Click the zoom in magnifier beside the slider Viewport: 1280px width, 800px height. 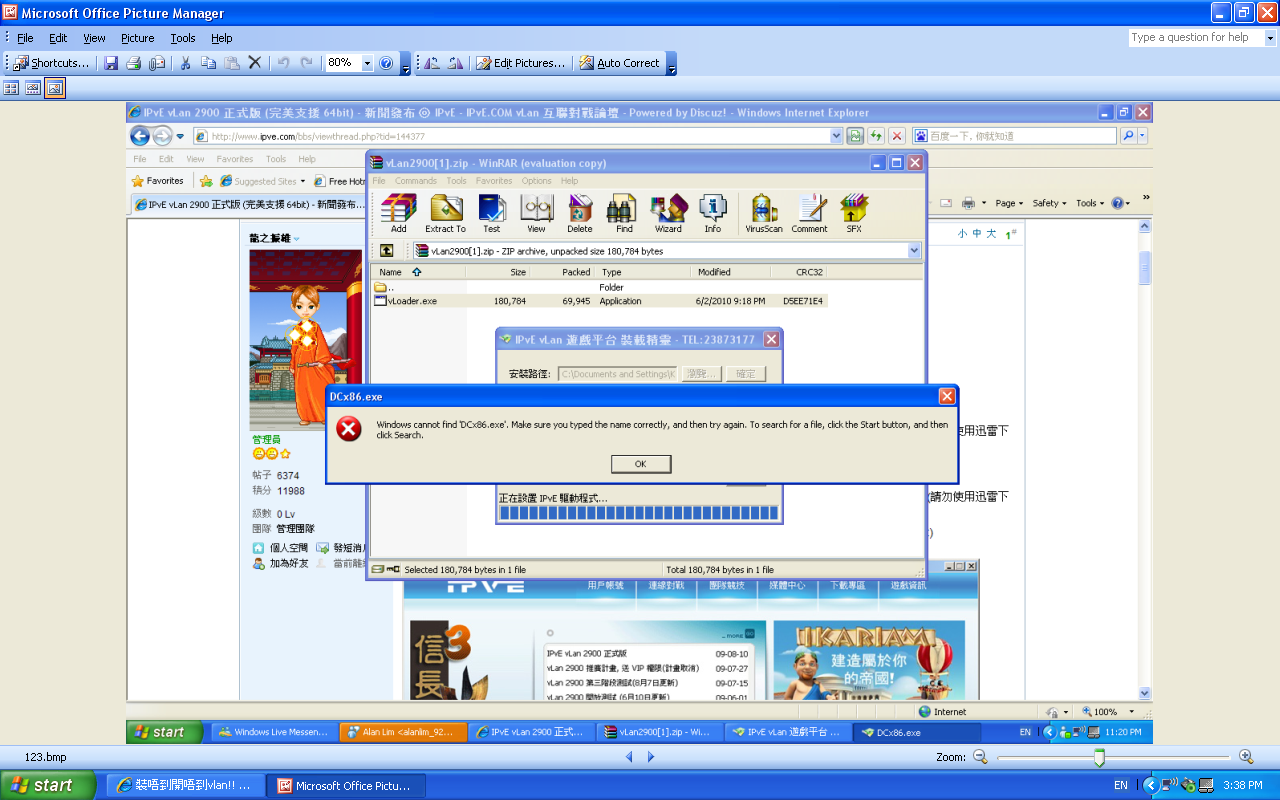(x=1246, y=757)
